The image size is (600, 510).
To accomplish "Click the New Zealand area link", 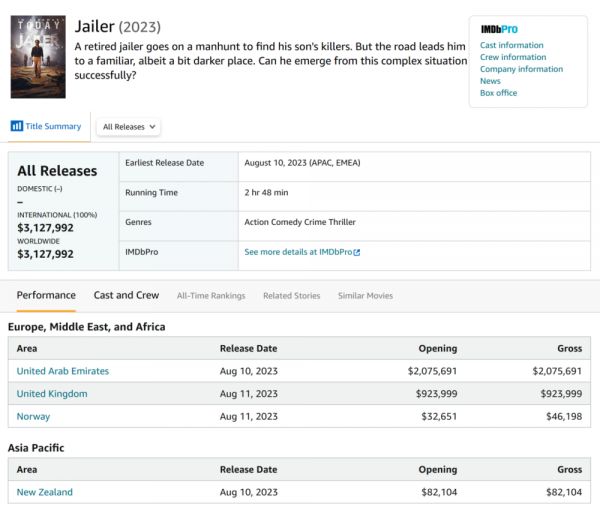I will tap(45, 492).
